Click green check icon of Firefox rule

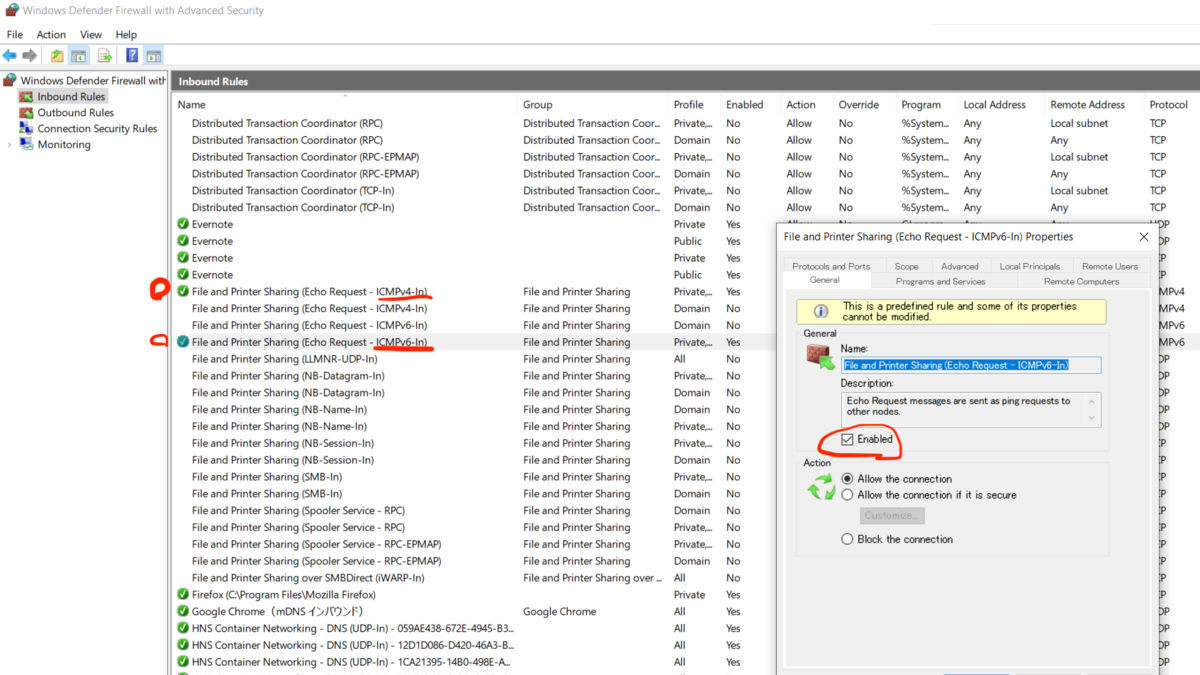183,594
